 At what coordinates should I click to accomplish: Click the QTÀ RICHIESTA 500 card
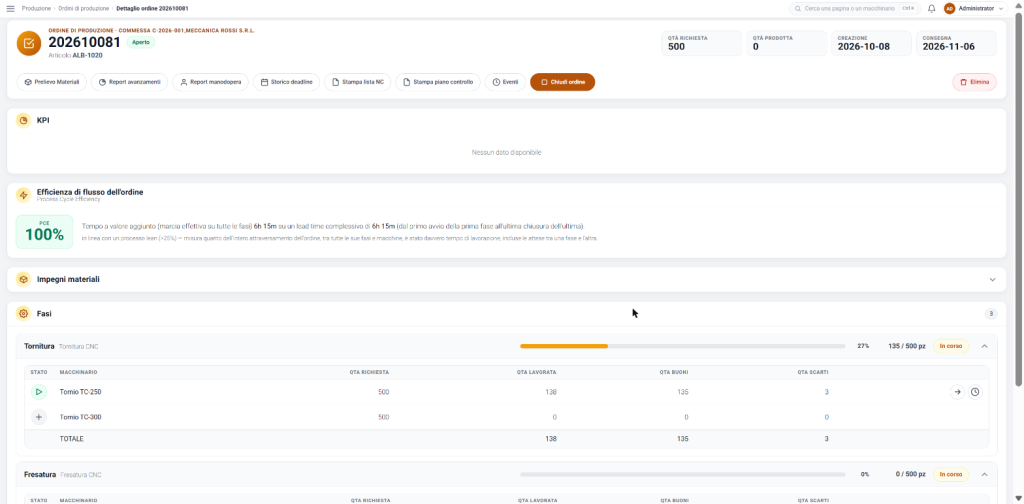(x=701, y=43)
